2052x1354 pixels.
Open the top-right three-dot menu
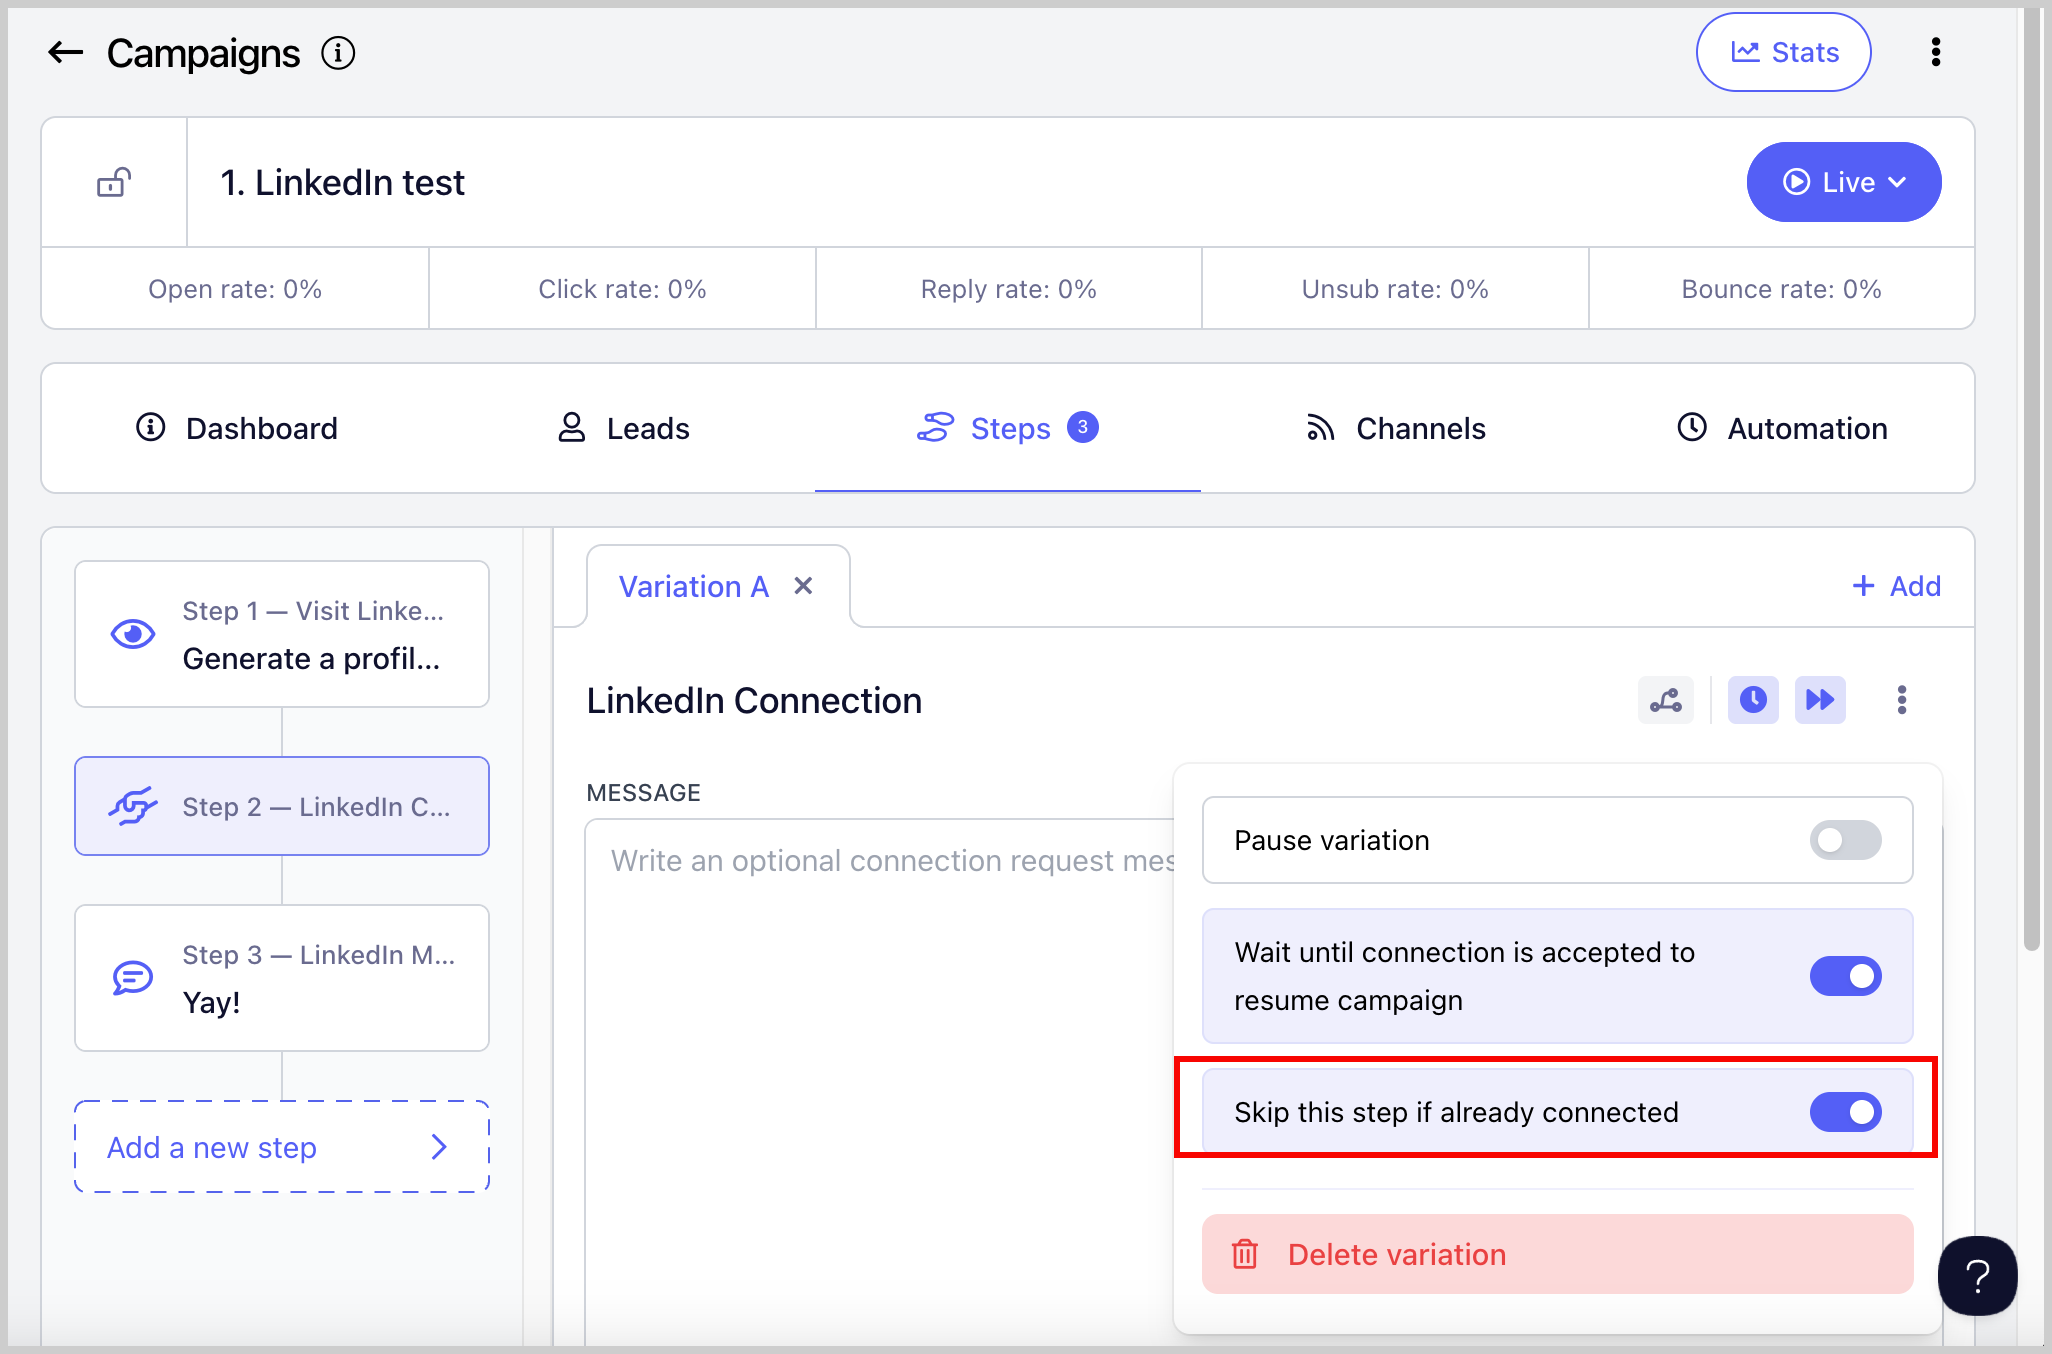tap(1936, 52)
